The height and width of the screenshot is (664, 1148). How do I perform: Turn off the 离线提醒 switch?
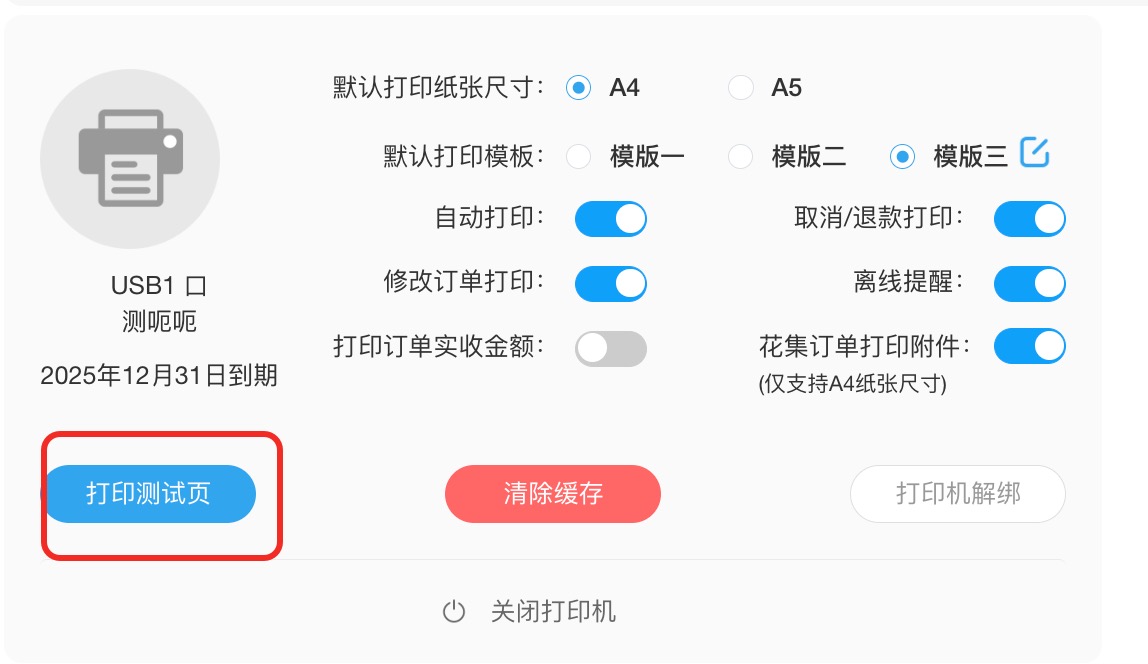[x=1029, y=283]
